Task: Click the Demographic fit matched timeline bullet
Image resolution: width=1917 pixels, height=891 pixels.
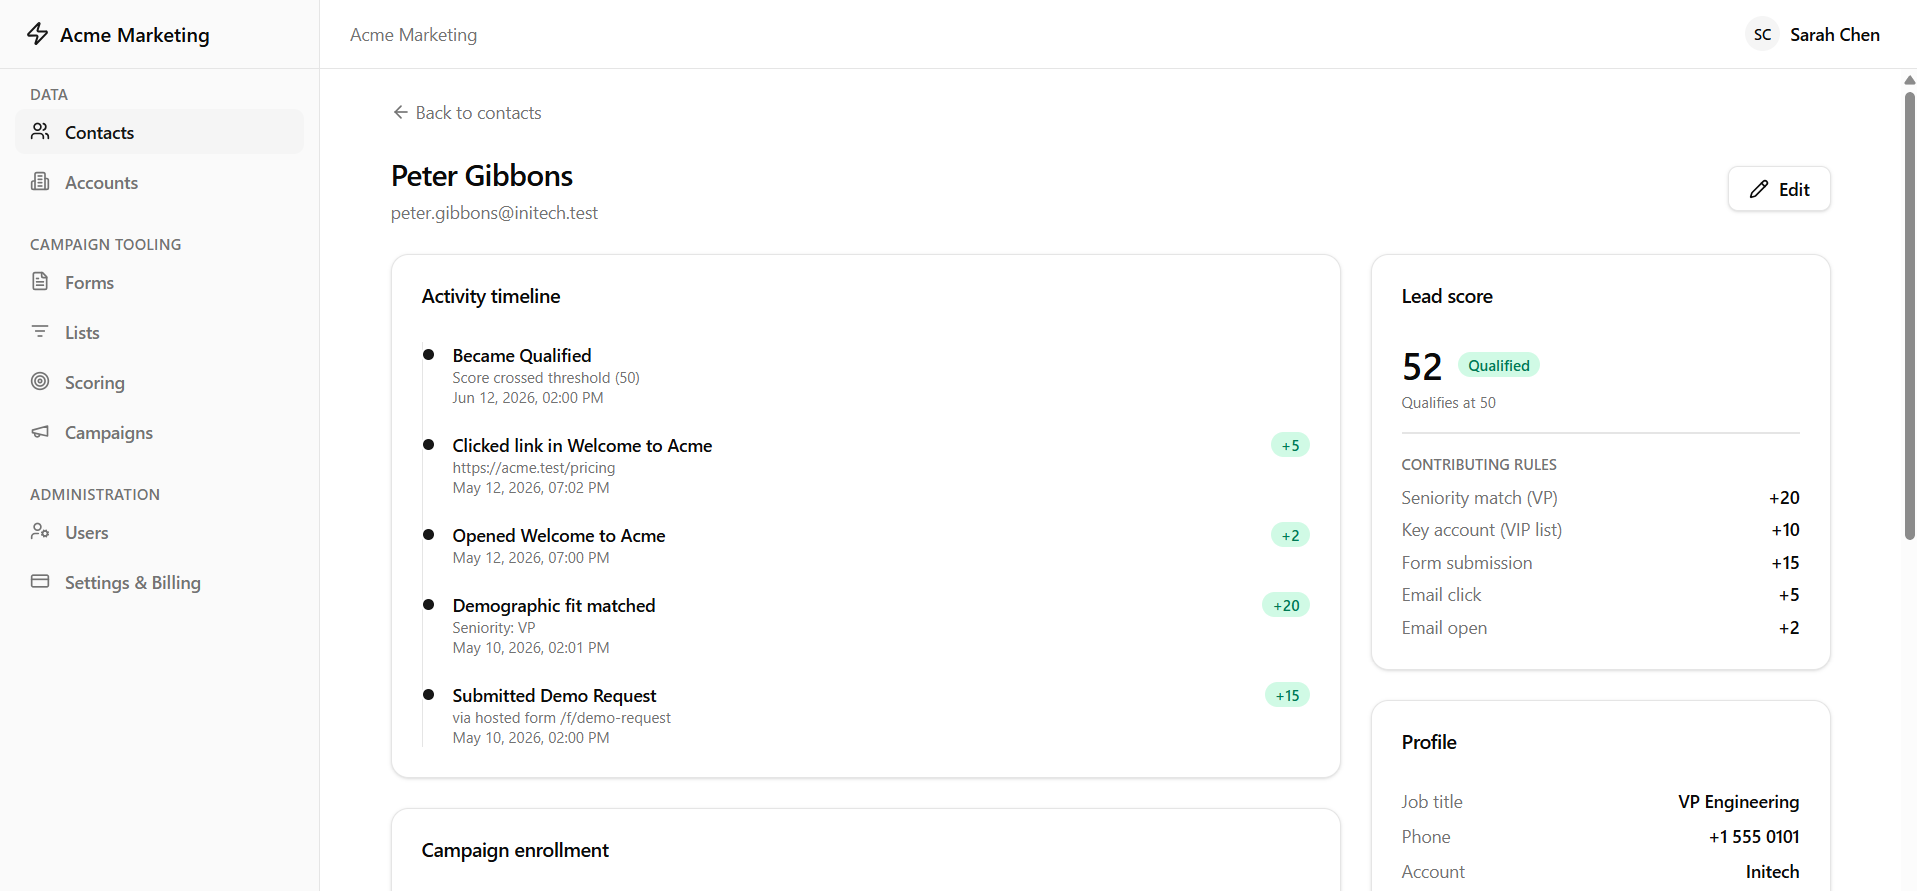Action: click(428, 604)
